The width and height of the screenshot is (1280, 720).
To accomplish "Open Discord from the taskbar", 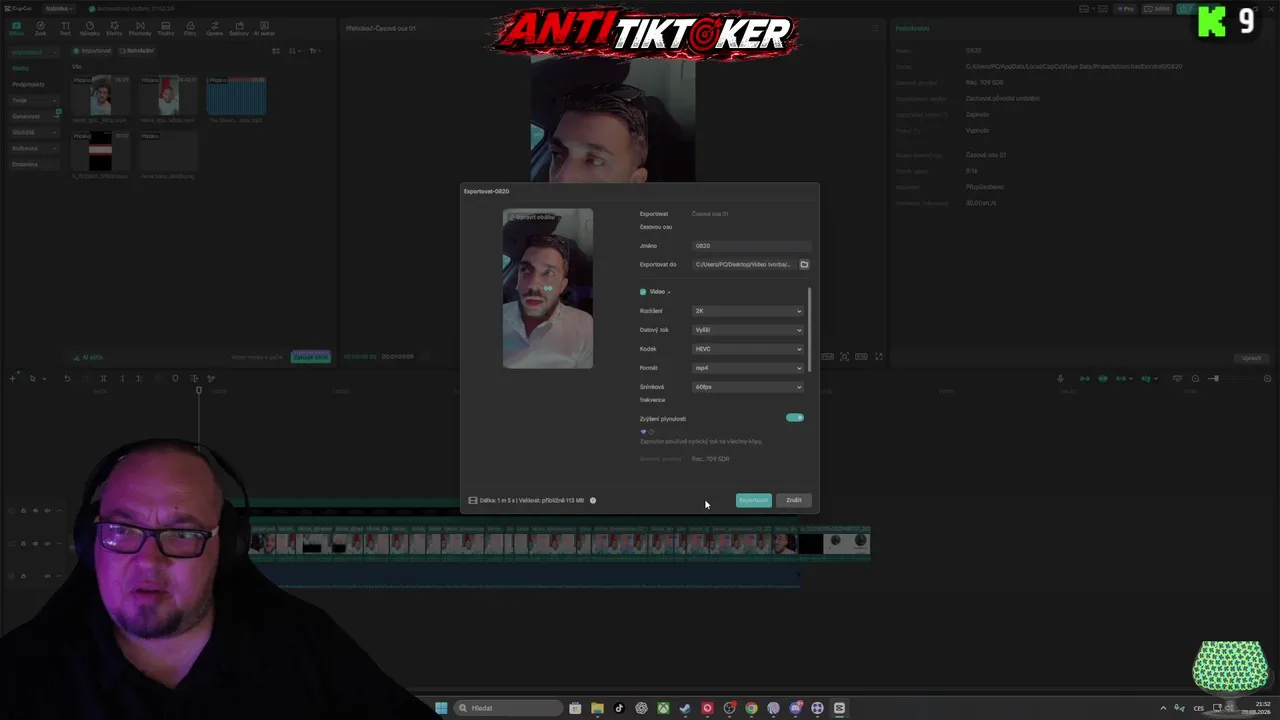I will point(795,708).
